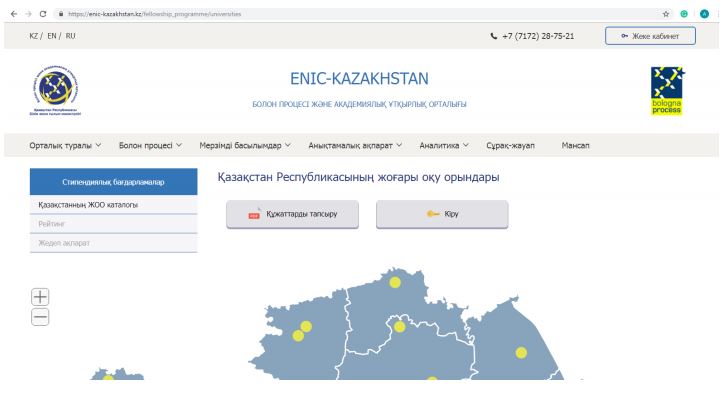The image size is (727, 401).
Task: Open the Рейтинг sidebar item
Action: (114, 224)
